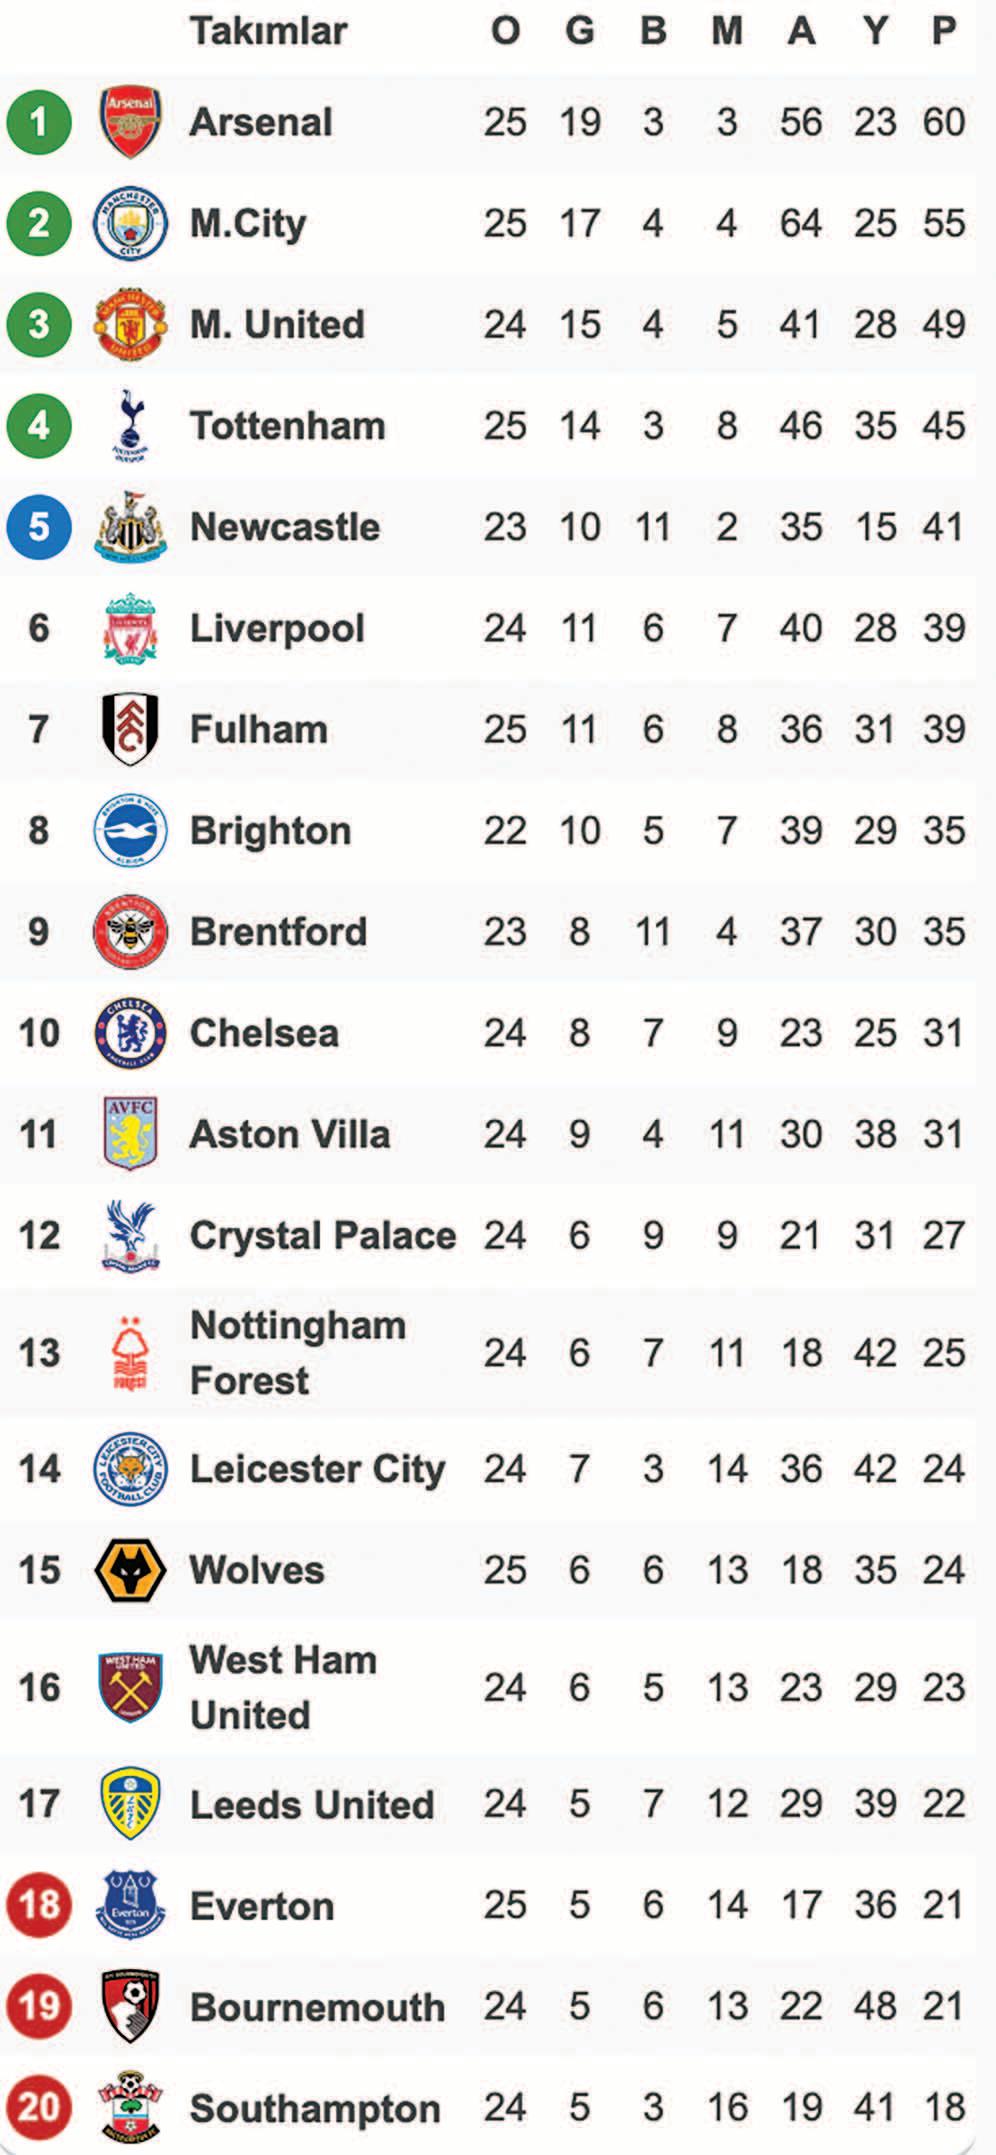Click the Arsenal club crest

tap(130, 122)
